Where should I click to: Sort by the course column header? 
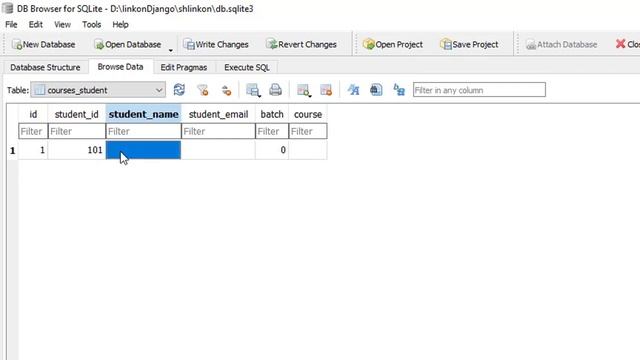click(x=308, y=114)
